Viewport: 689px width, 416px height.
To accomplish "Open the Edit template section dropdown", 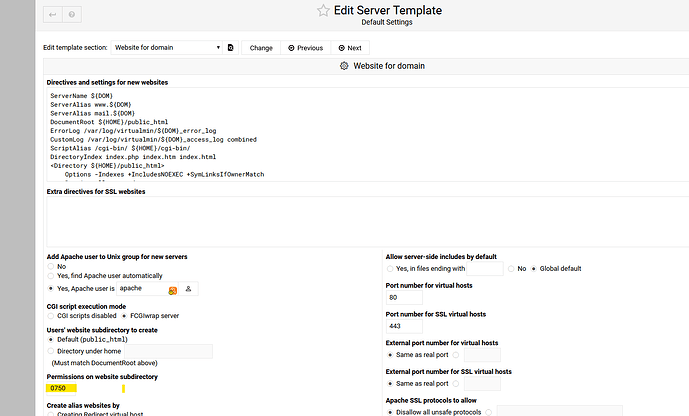I will click(x=166, y=47).
